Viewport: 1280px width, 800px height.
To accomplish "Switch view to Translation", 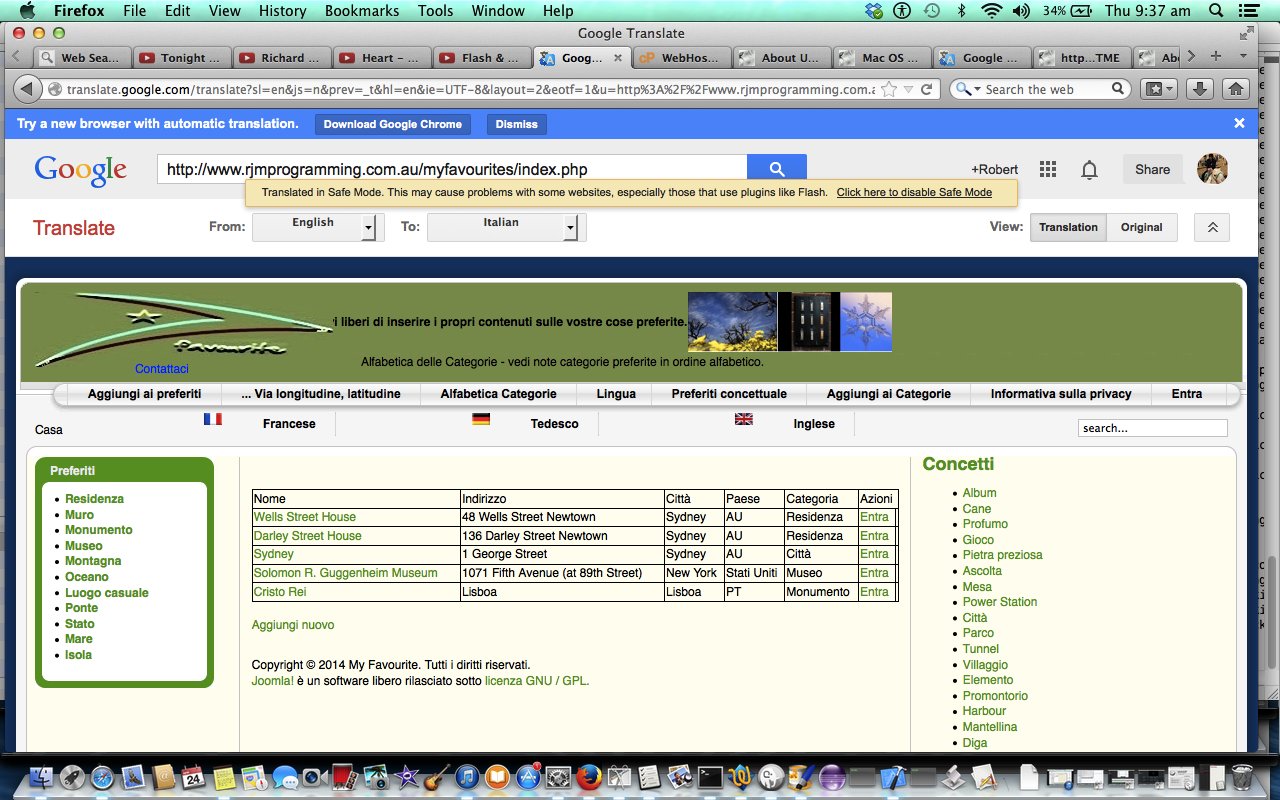I will click(x=1067, y=227).
